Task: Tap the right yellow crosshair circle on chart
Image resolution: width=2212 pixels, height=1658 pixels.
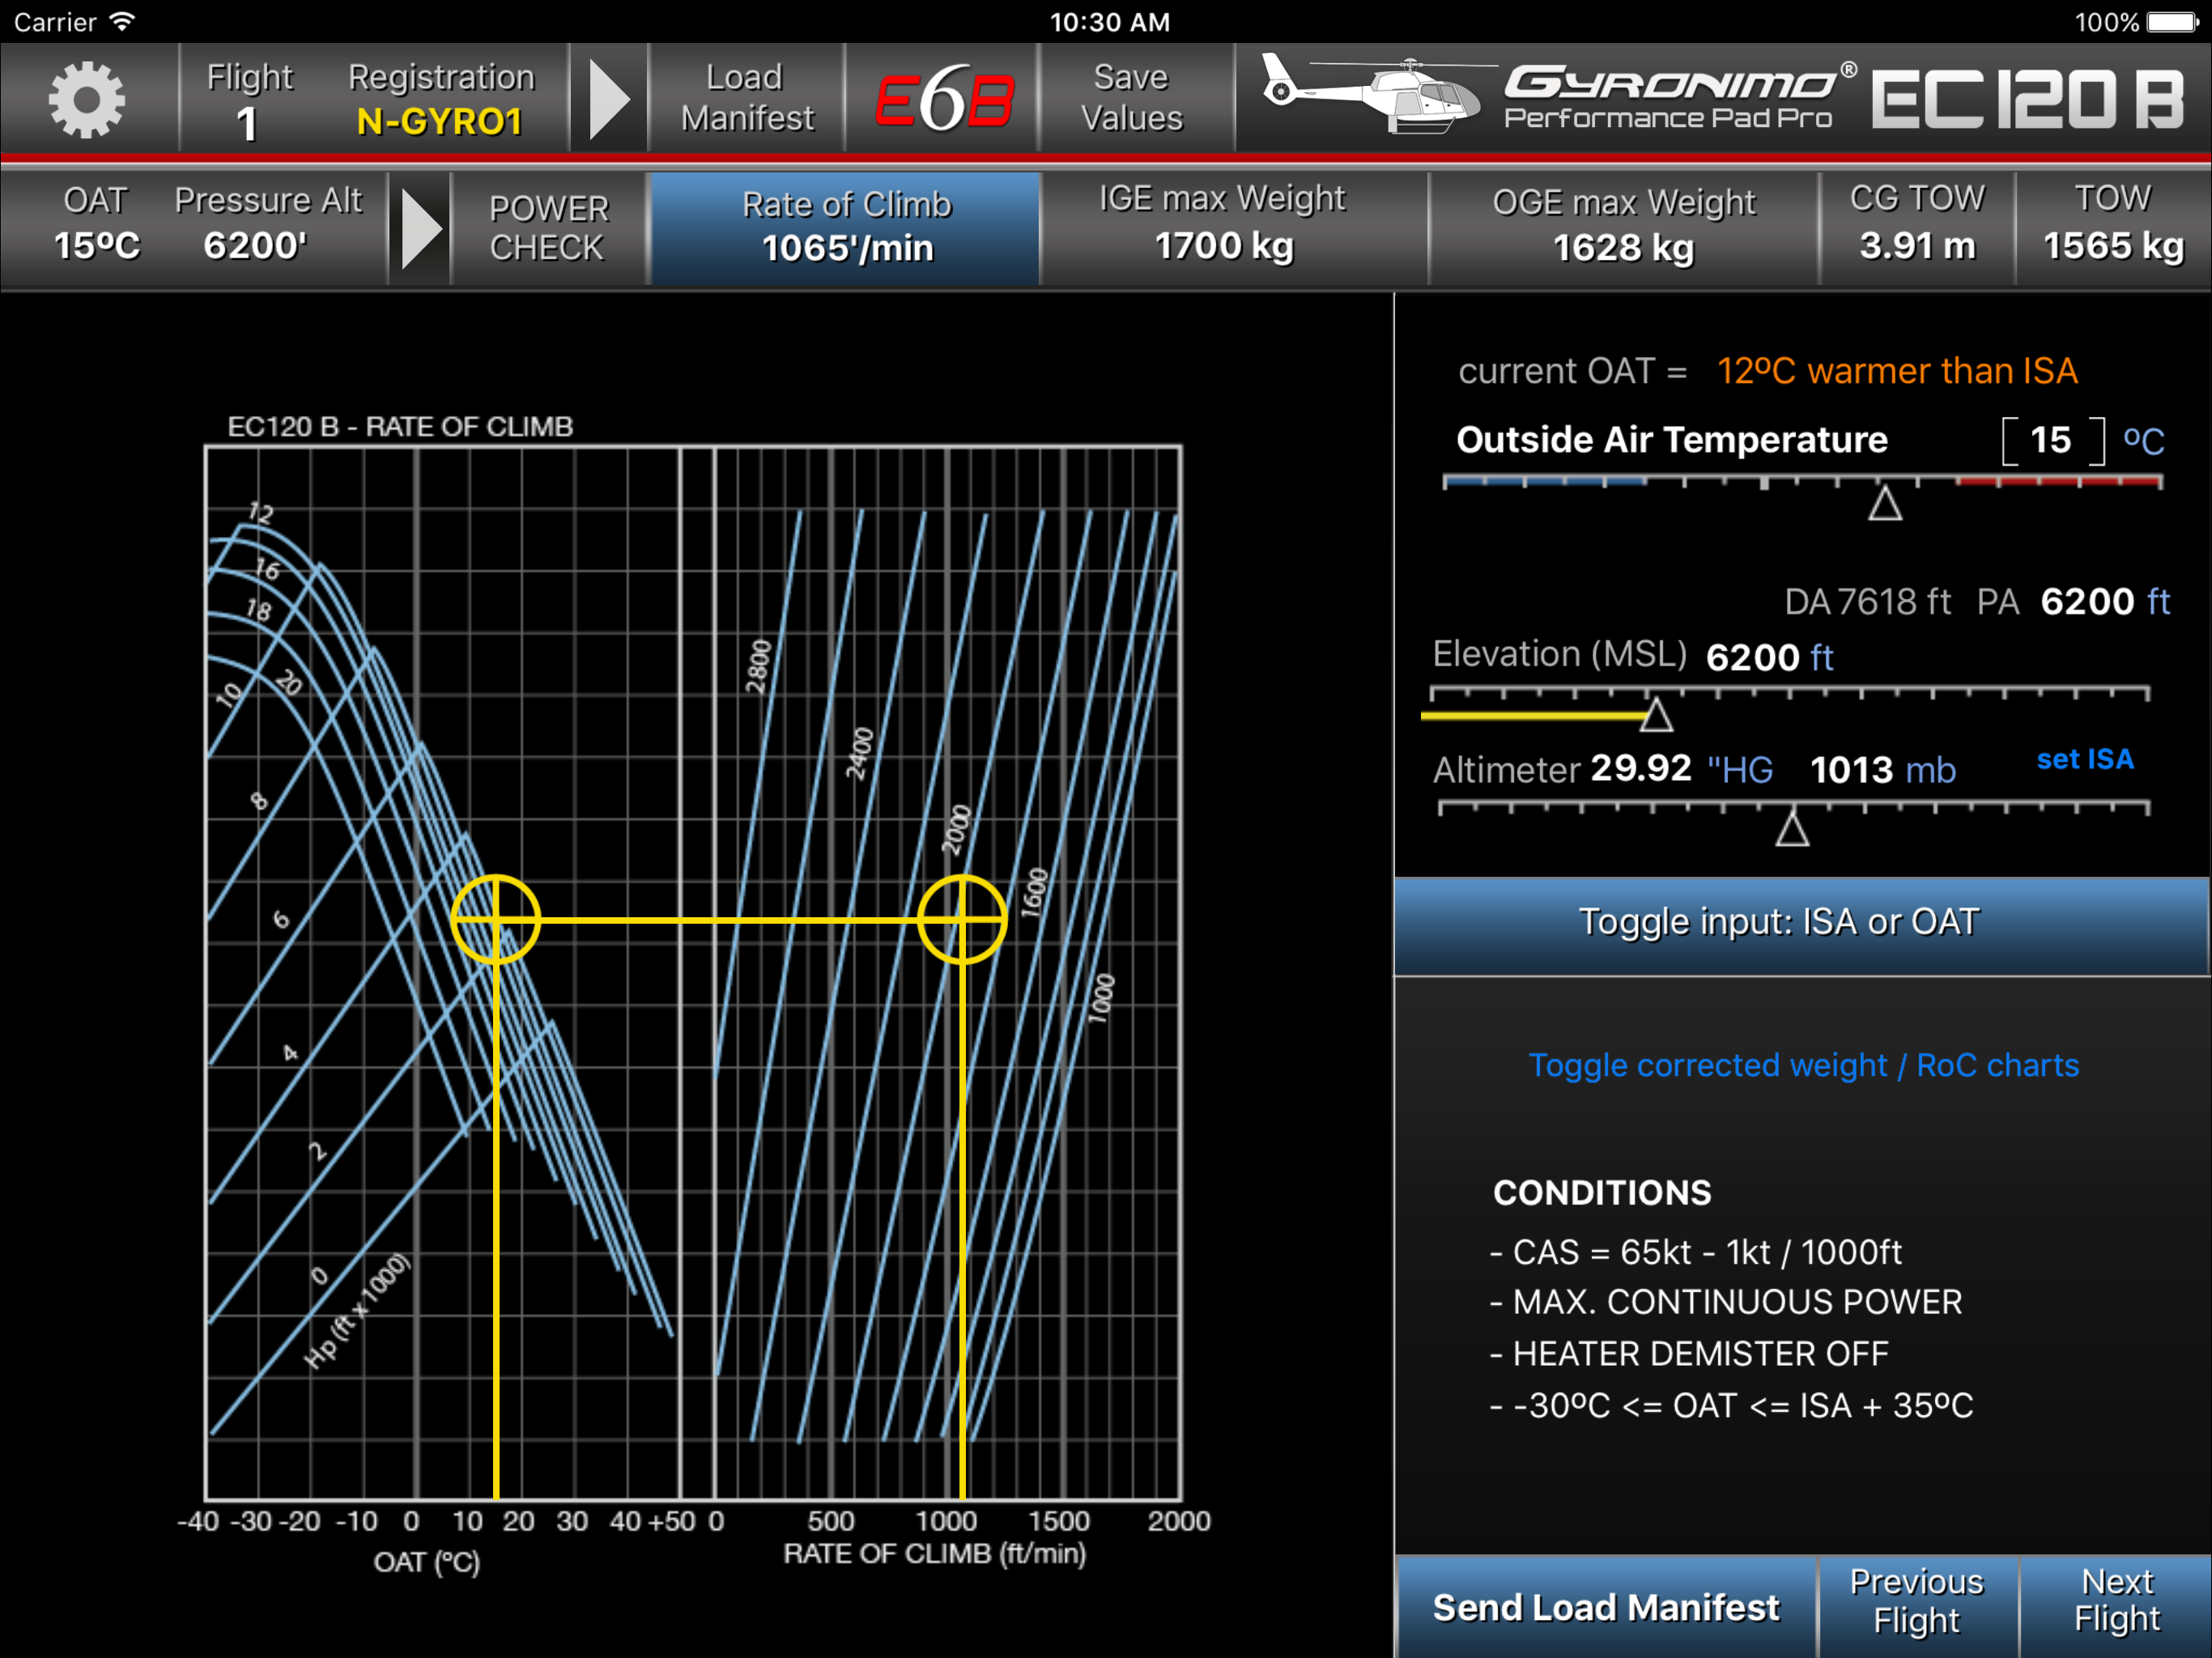Action: [962, 920]
